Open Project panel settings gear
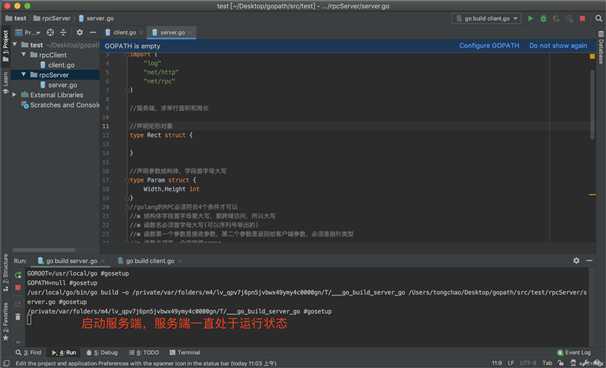 click(80, 32)
